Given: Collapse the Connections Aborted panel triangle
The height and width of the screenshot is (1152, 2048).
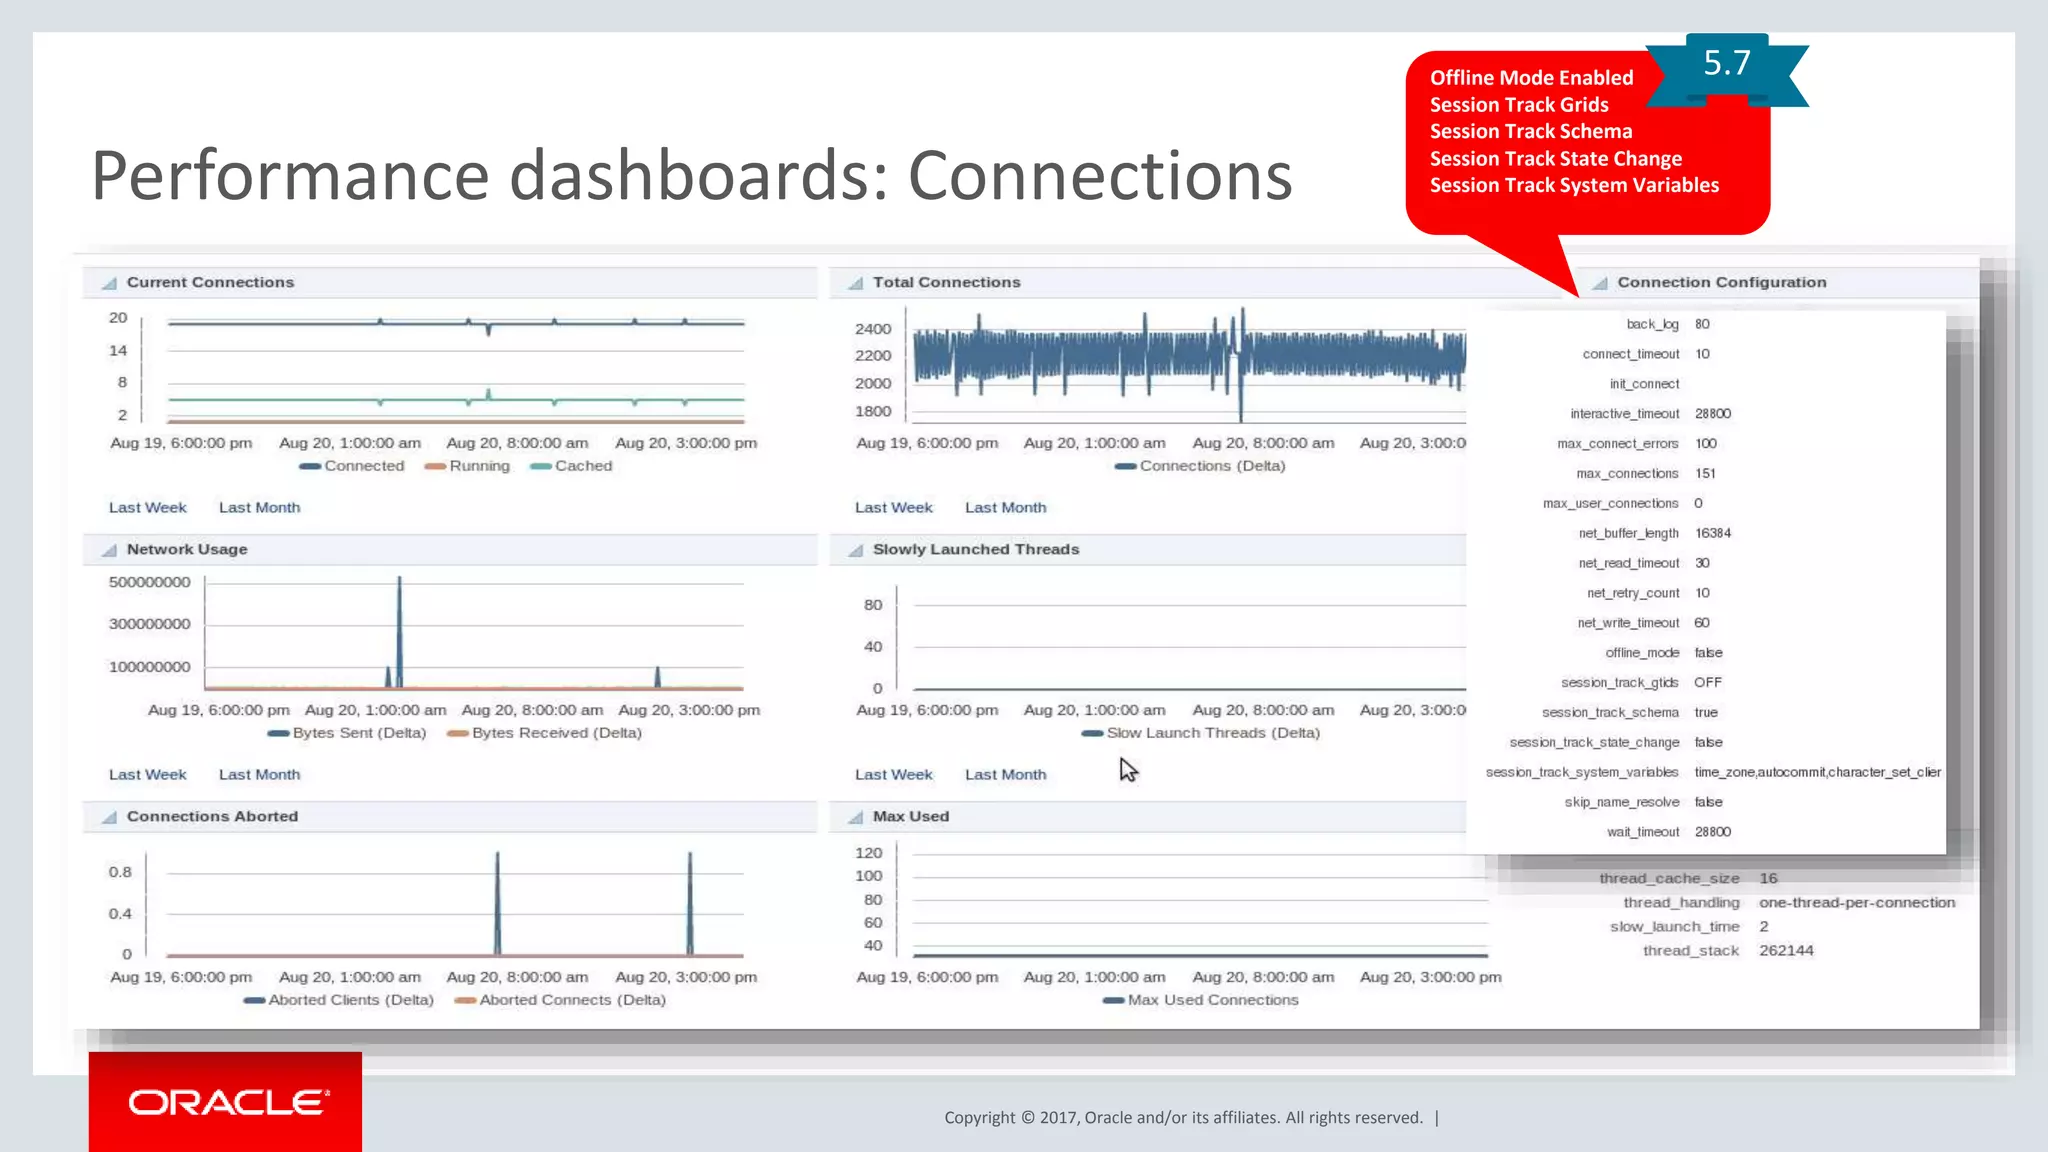Looking at the screenshot, I should [x=109, y=817].
